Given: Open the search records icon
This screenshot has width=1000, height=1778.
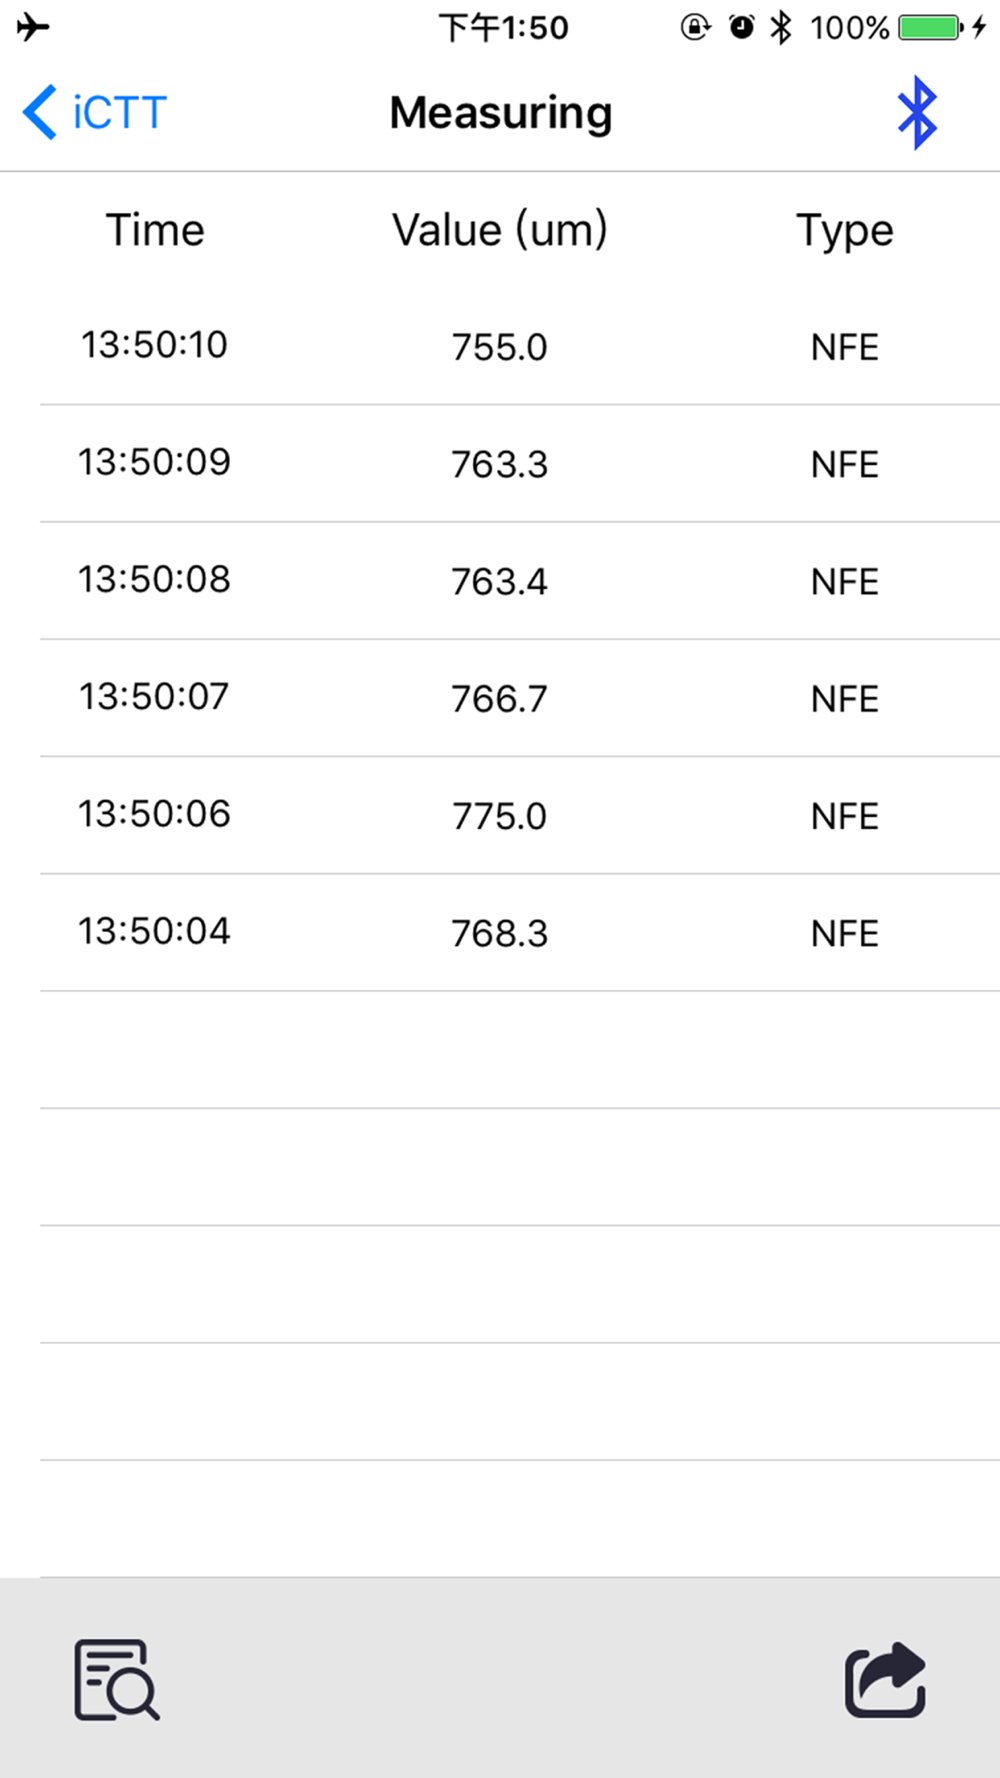Looking at the screenshot, I should (116, 1680).
